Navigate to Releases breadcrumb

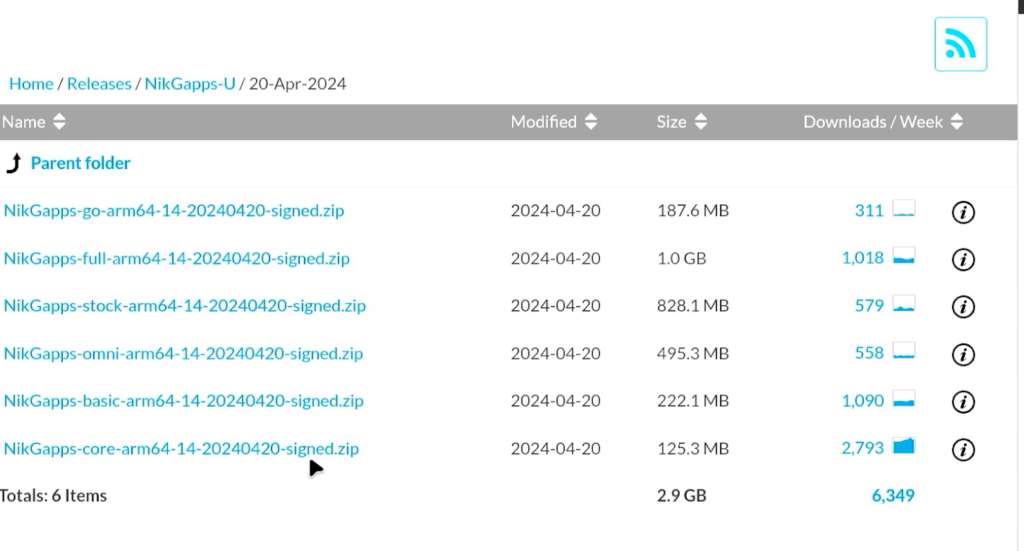[99, 84]
